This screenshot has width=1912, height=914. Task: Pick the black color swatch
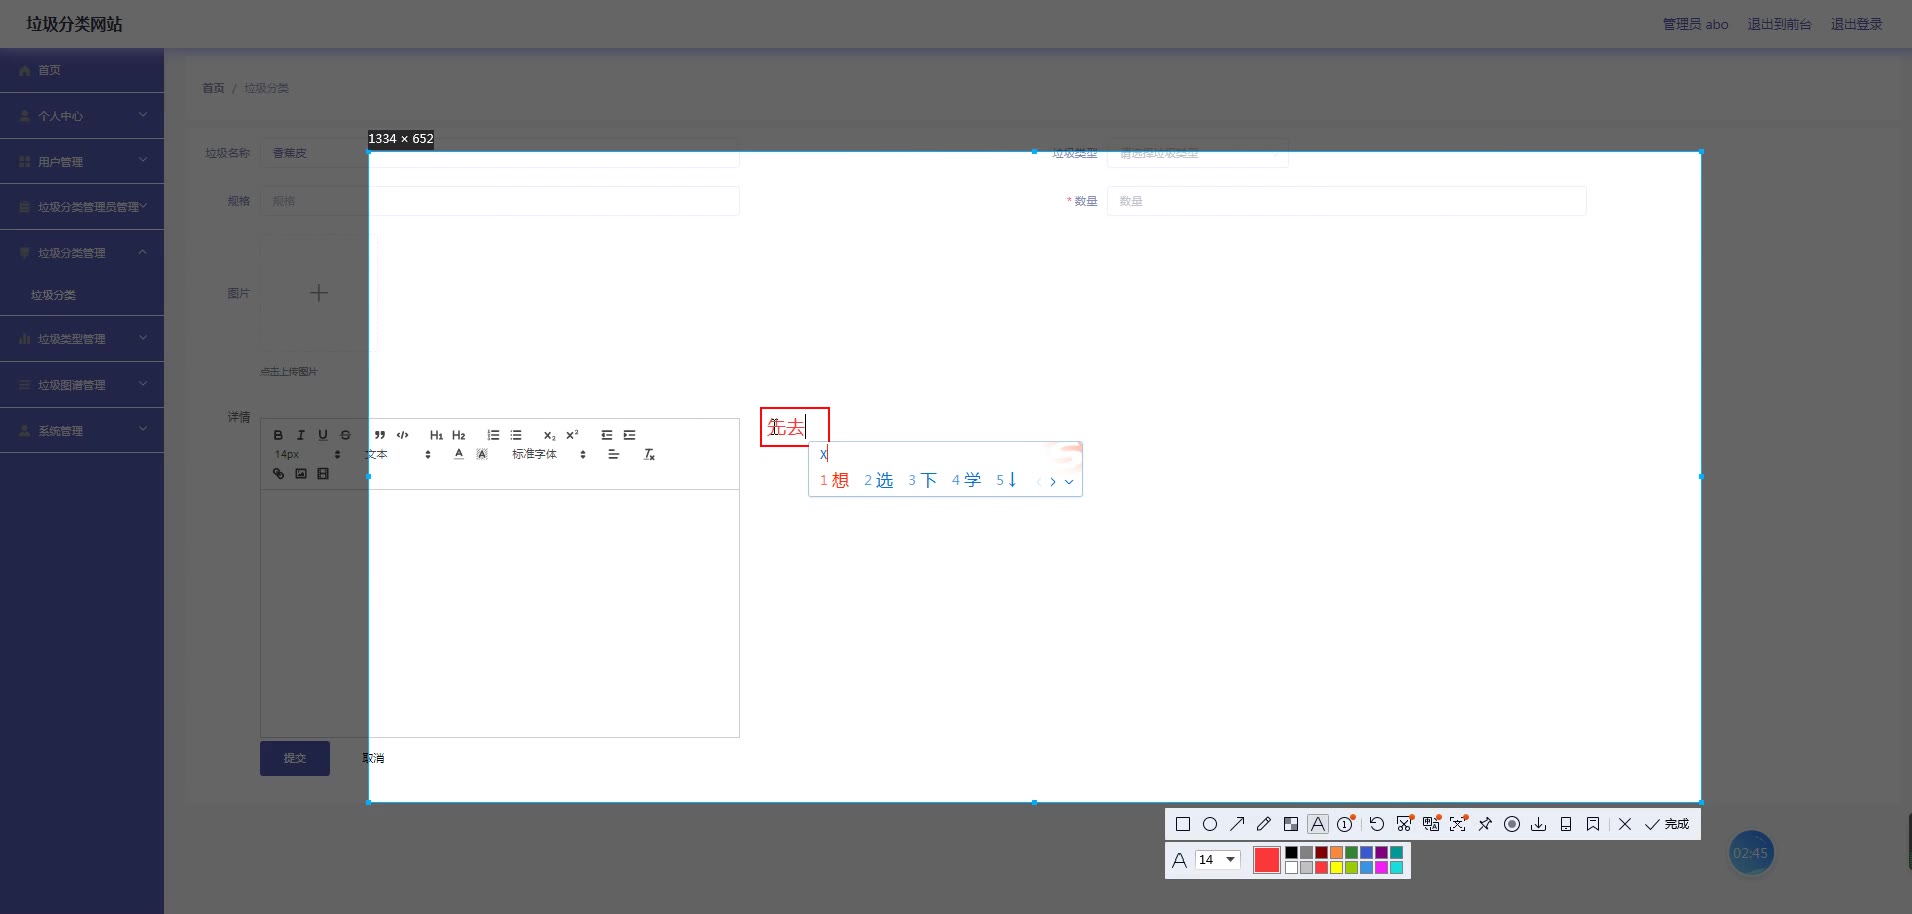(x=1291, y=853)
